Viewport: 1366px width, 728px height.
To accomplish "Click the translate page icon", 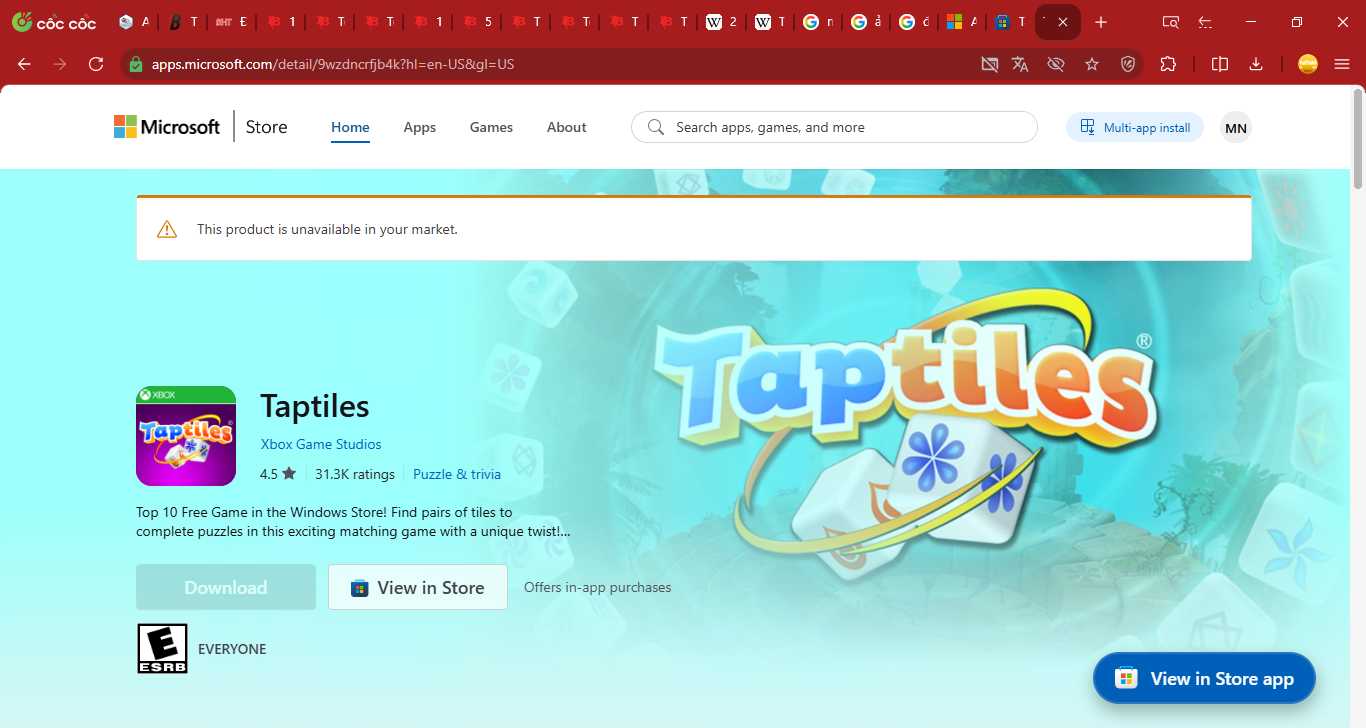I will tap(1021, 63).
